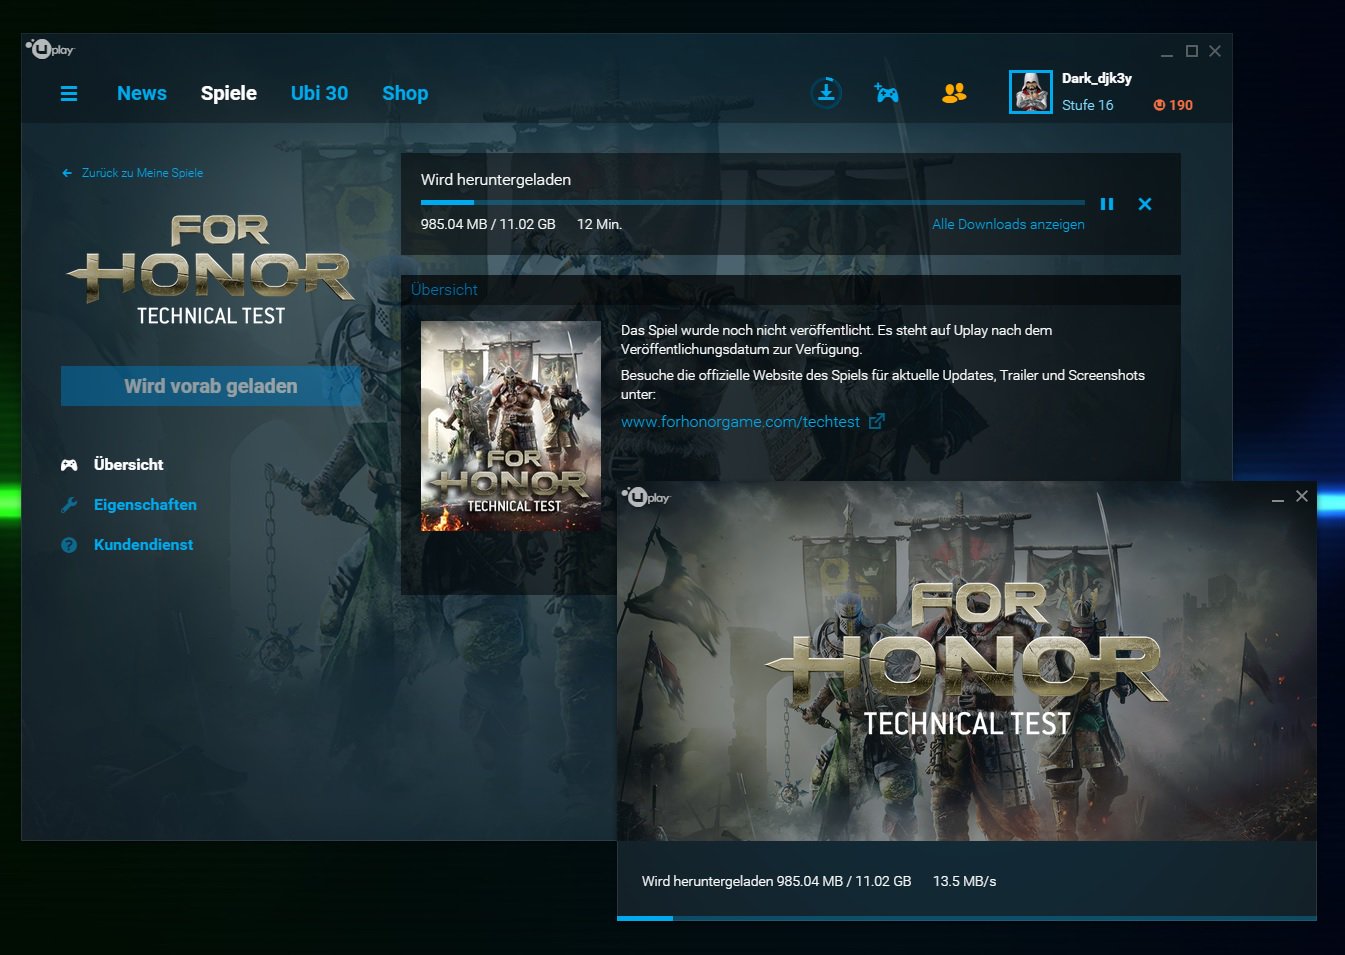This screenshot has width=1345, height=955.
Task: Click the external link icon after techtest URL
Action: pos(877,421)
